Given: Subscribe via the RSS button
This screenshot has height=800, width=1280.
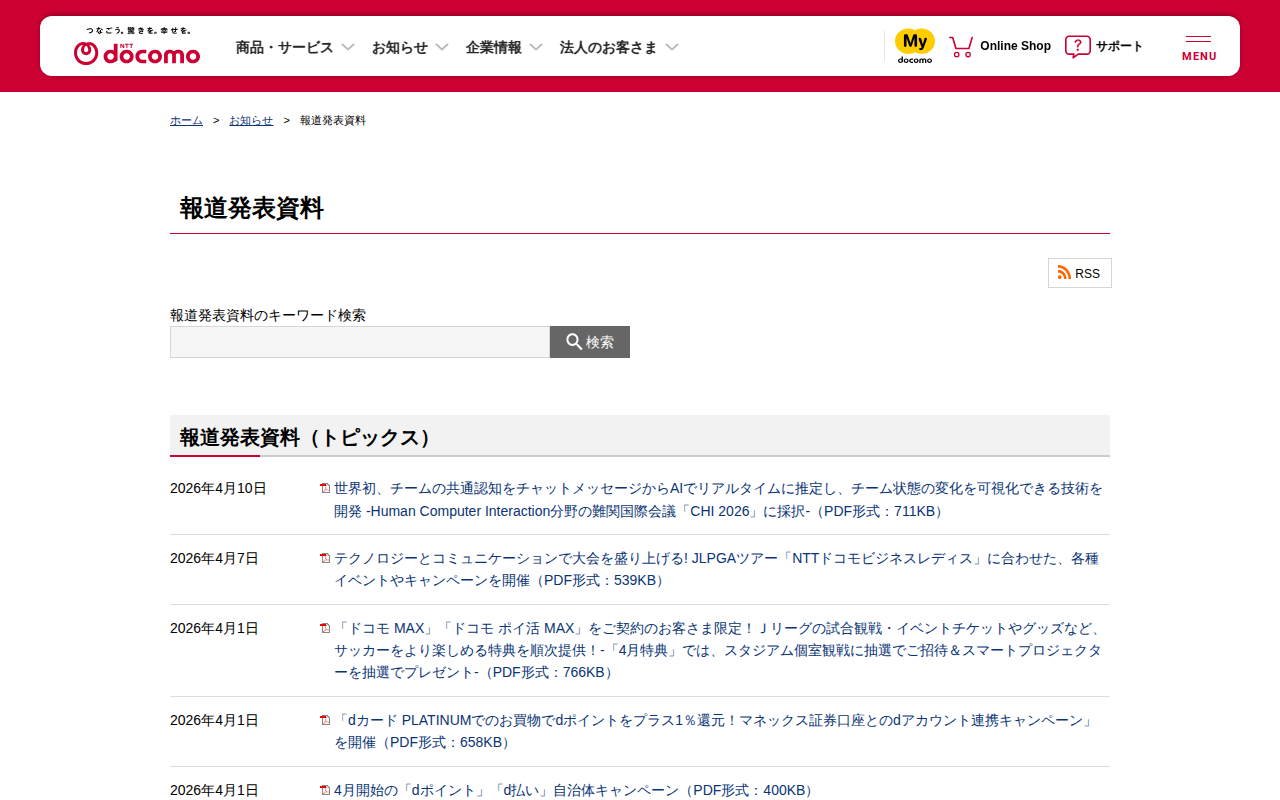Looking at the screenshot, I should [1080, 273].
